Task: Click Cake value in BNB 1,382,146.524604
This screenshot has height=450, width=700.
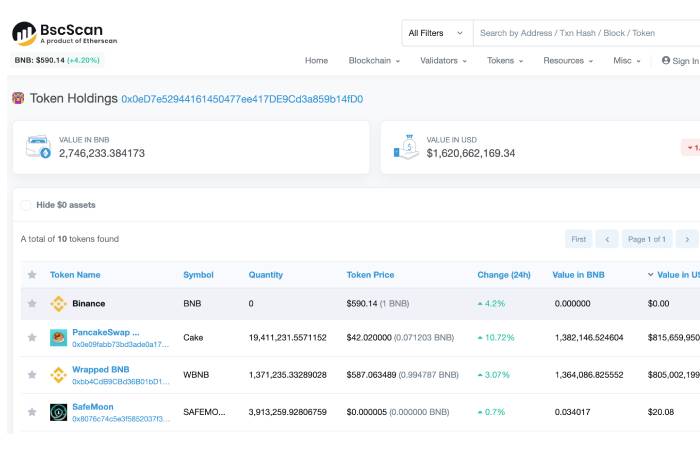Action: [x=589, y=338]
